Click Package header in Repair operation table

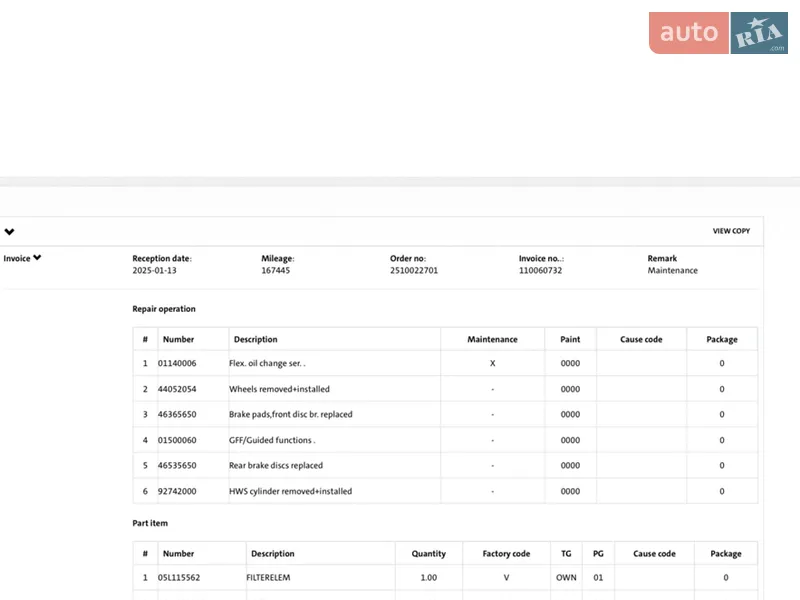point(722,339)
